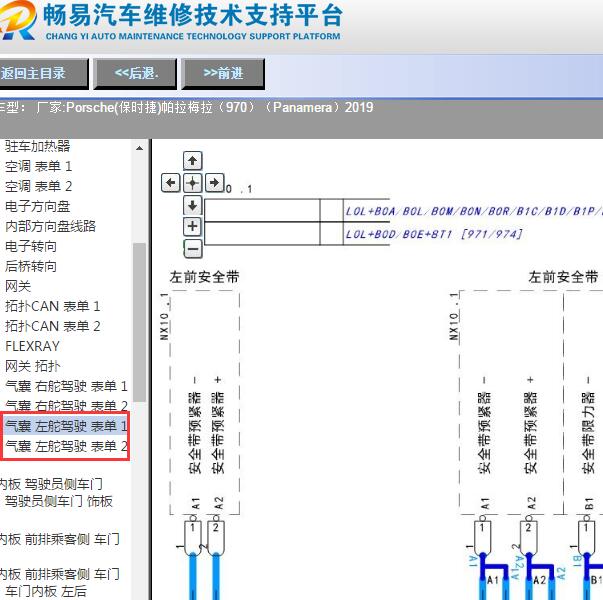The height and width of the screenshot is (600, 603).
Task: Zoom out with the minus icon
Action: coord(193,248)
